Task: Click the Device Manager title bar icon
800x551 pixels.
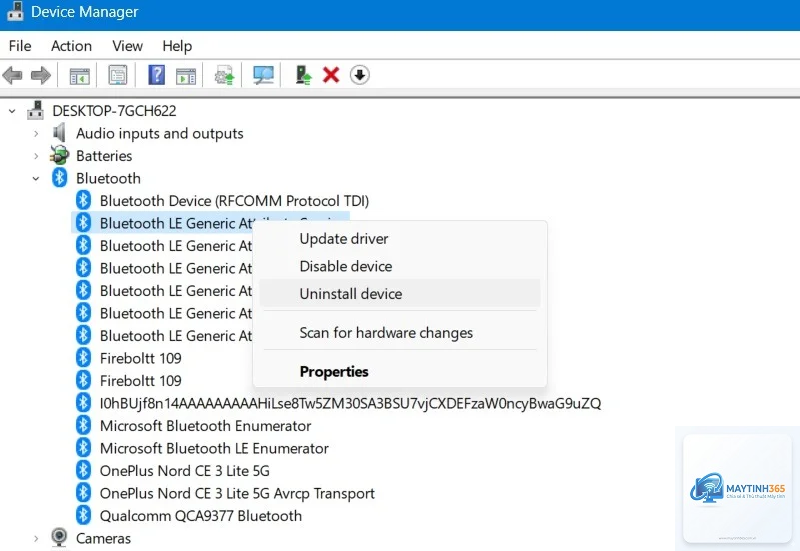Action: (x=15, y=11)
